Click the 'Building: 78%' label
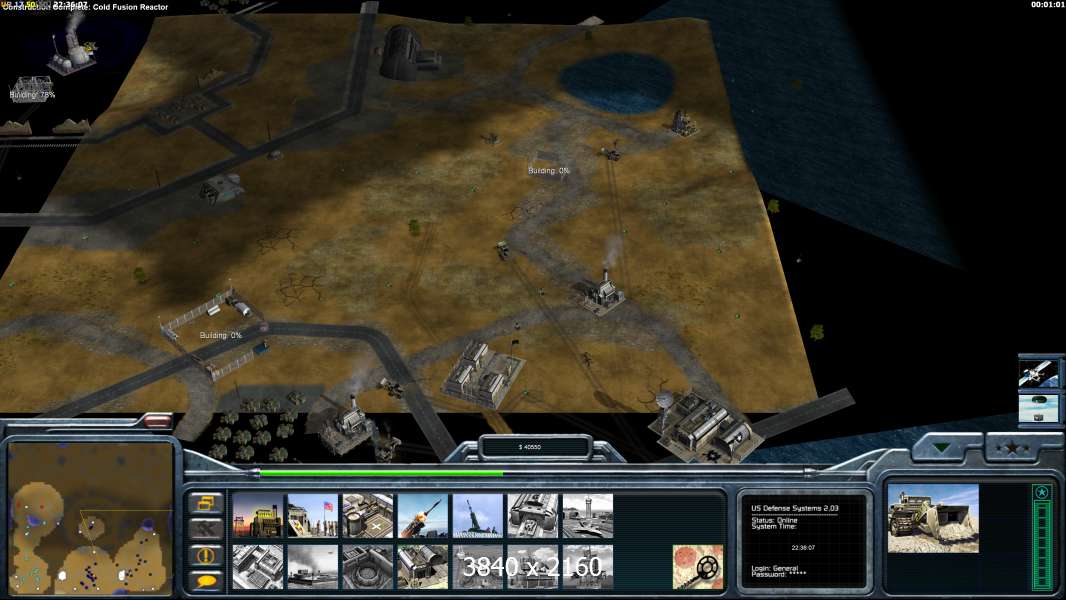Screen dimensions: 1066x600 tap(32, 94)
